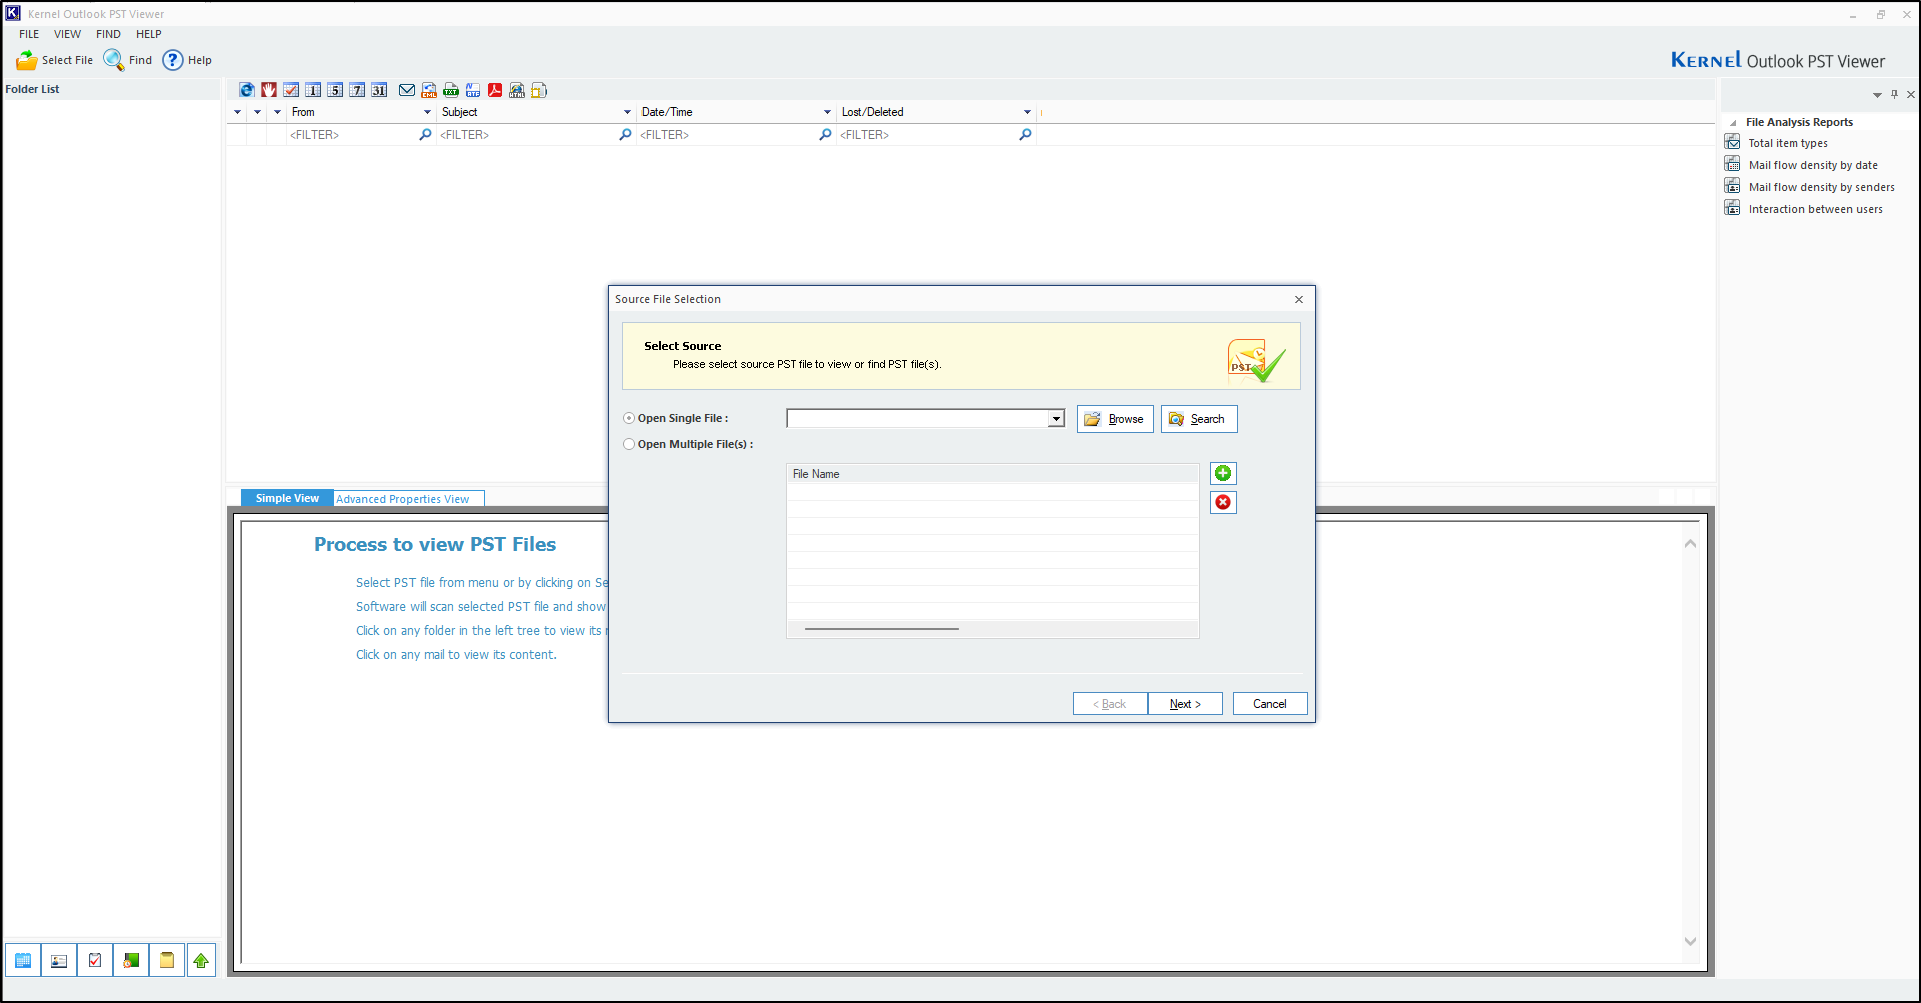The height and width of the screenshot is (1003, 1921).
Task: Open Mail flow density by senders report
Action: (1821, 187)
